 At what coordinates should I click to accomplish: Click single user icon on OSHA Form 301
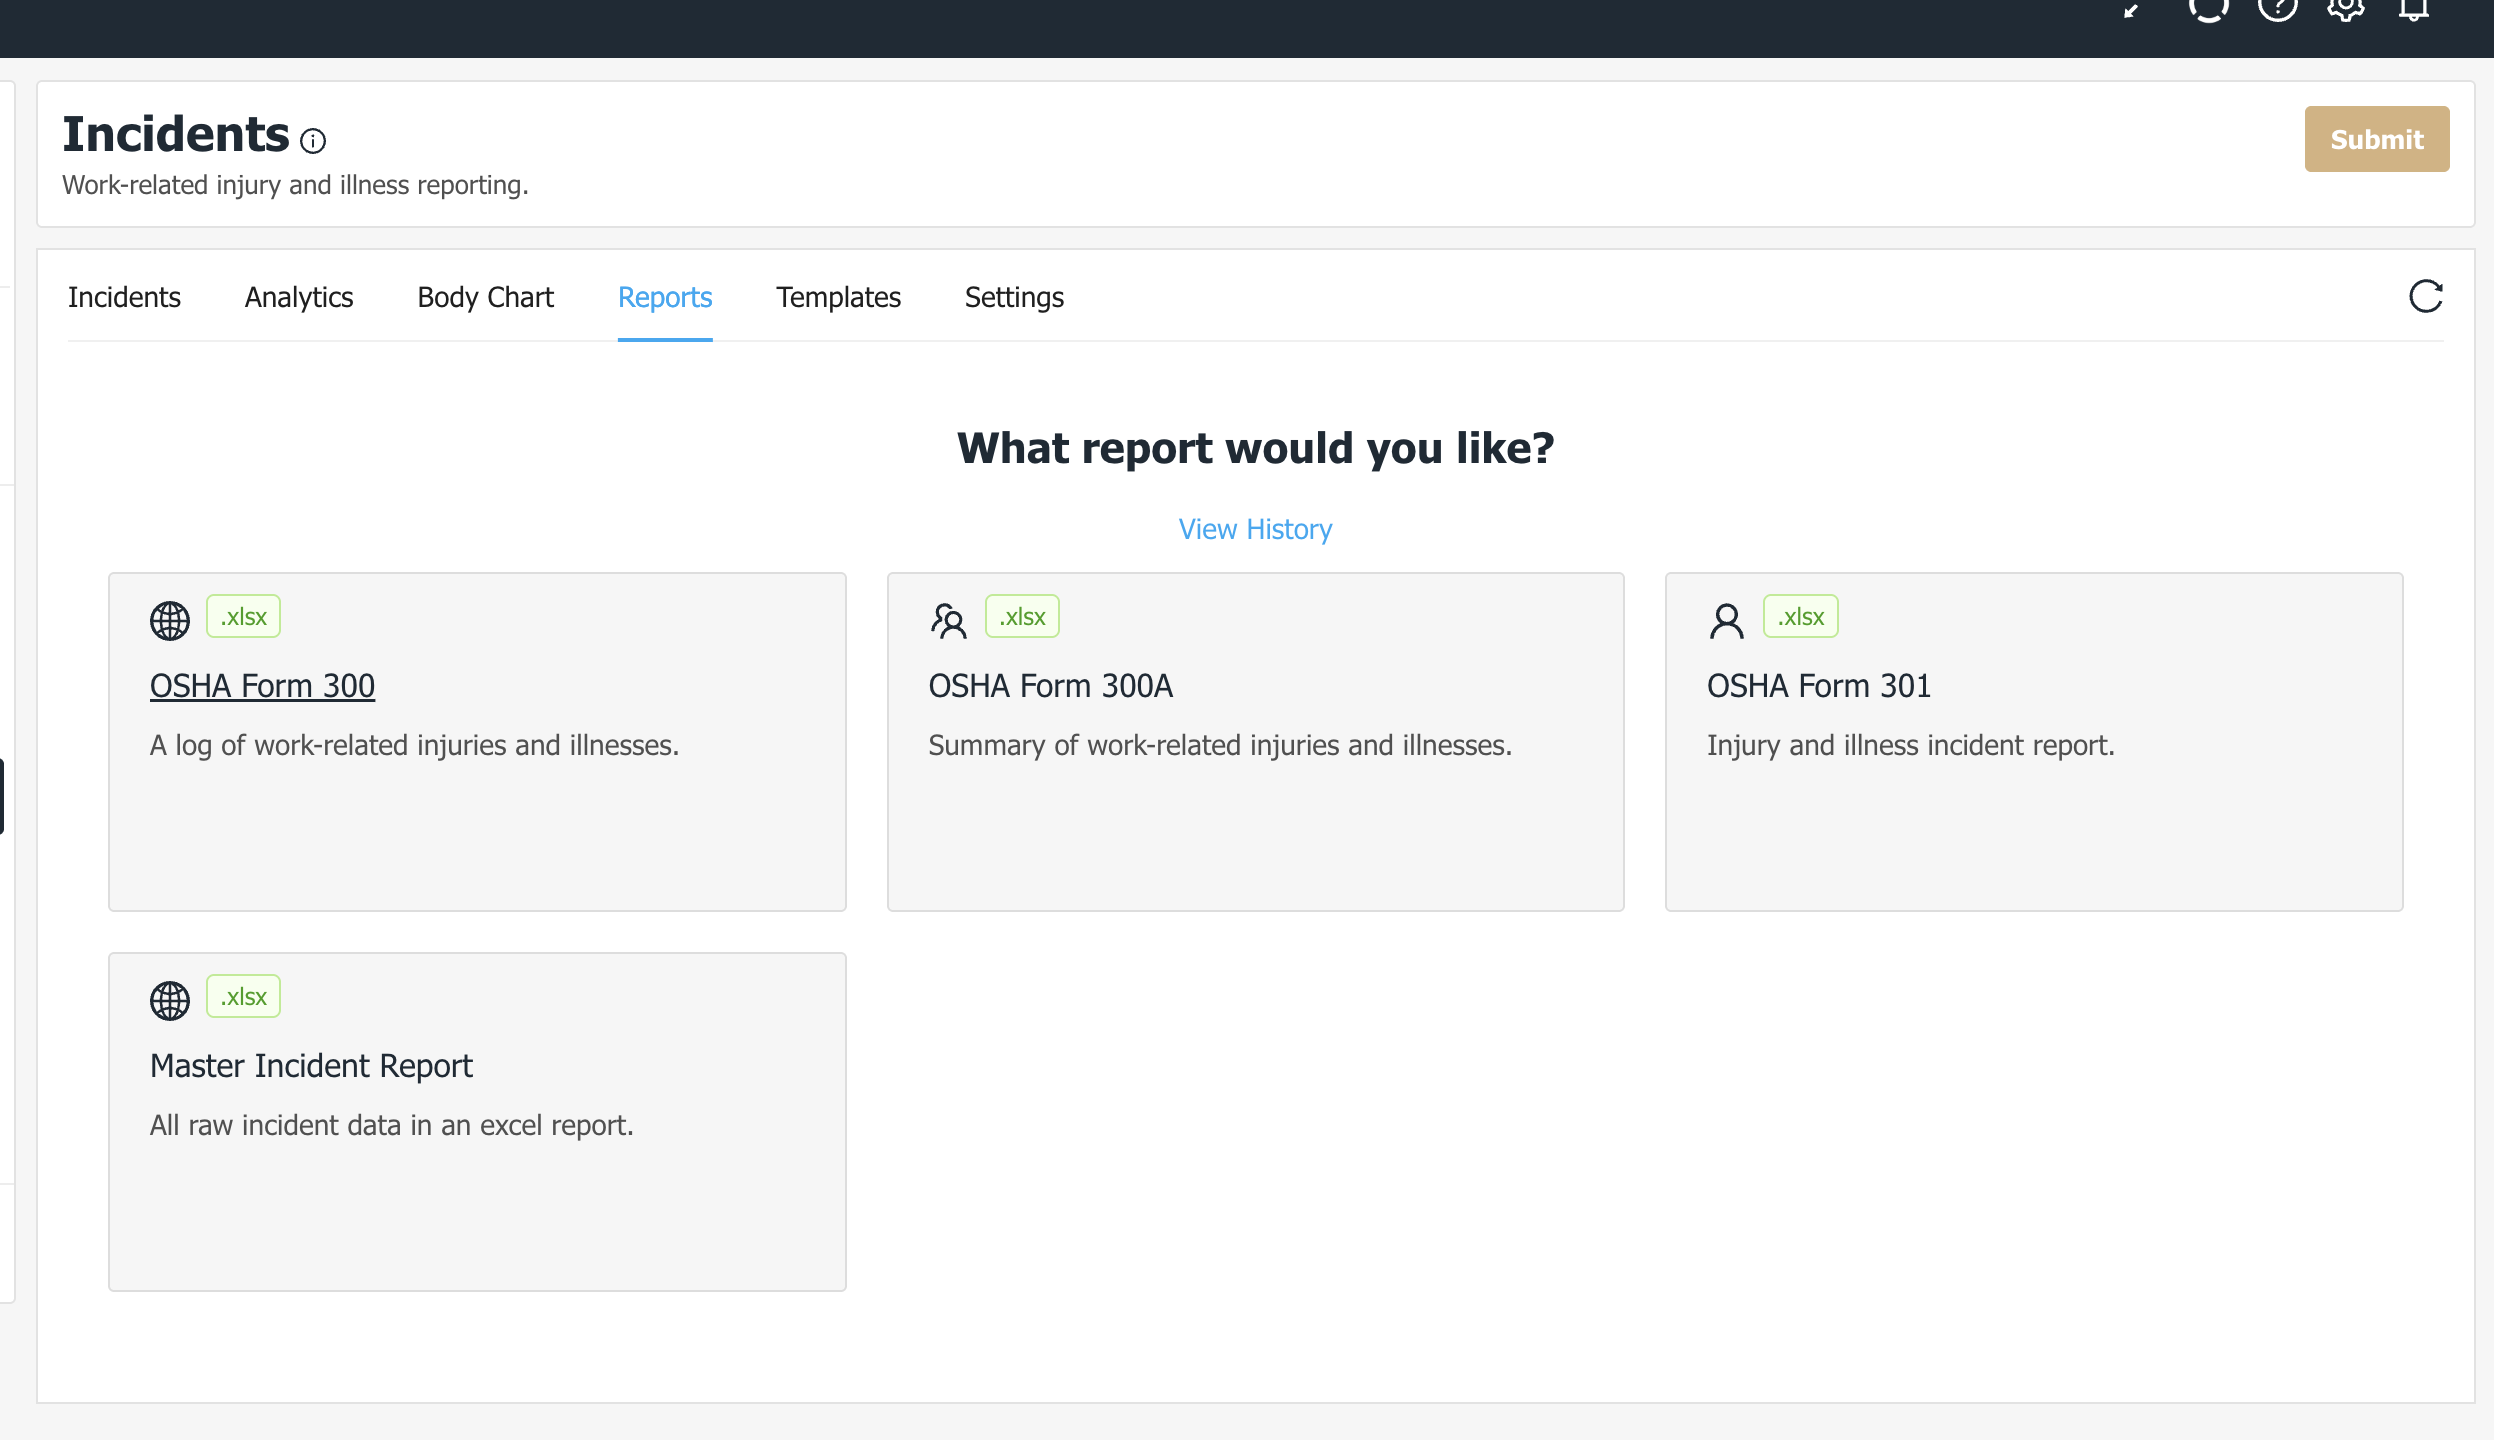tap(1726, 620)
